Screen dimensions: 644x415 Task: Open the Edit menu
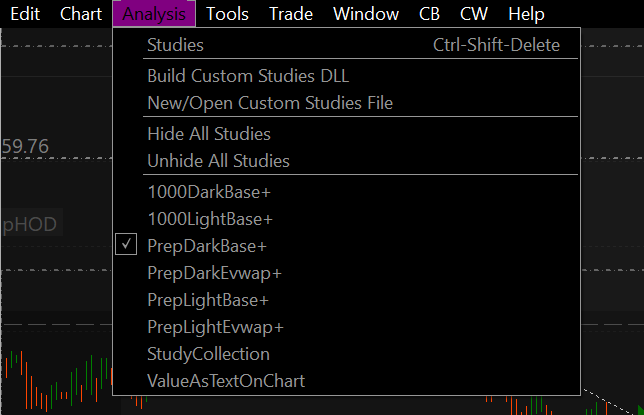[25, 14]
